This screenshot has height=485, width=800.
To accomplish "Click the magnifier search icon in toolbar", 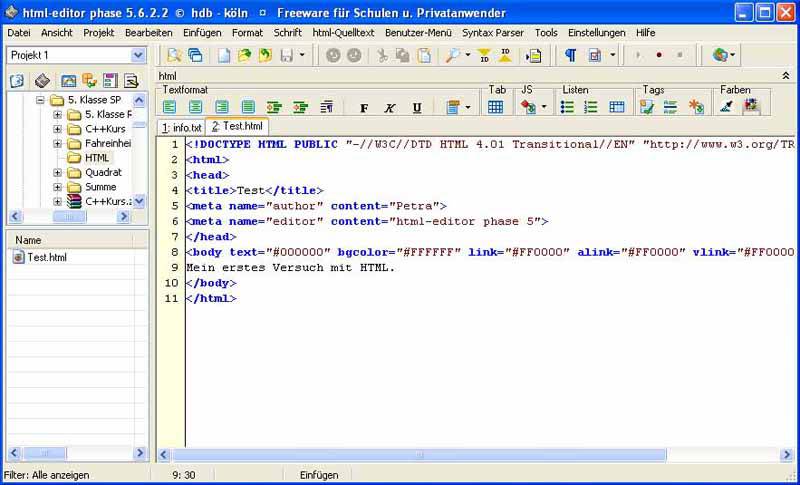I will [x=452, y=55].
